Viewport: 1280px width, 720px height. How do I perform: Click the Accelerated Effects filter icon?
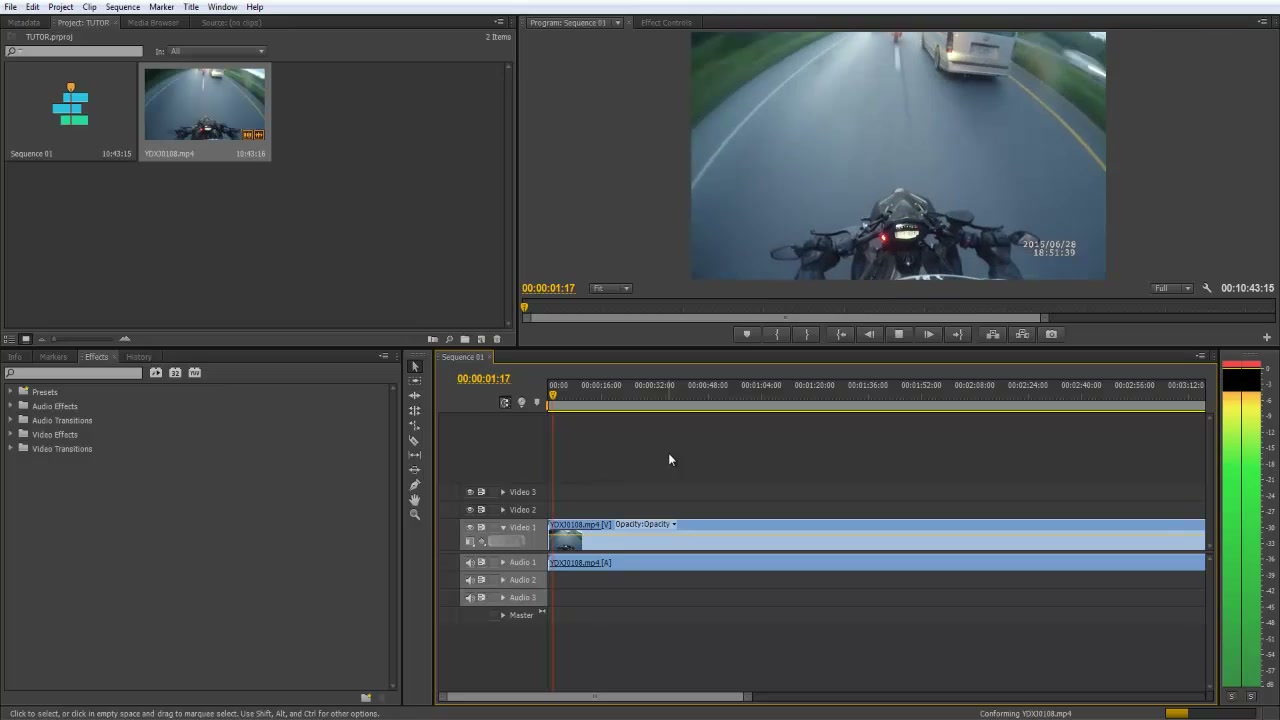[x=156, y=373]
